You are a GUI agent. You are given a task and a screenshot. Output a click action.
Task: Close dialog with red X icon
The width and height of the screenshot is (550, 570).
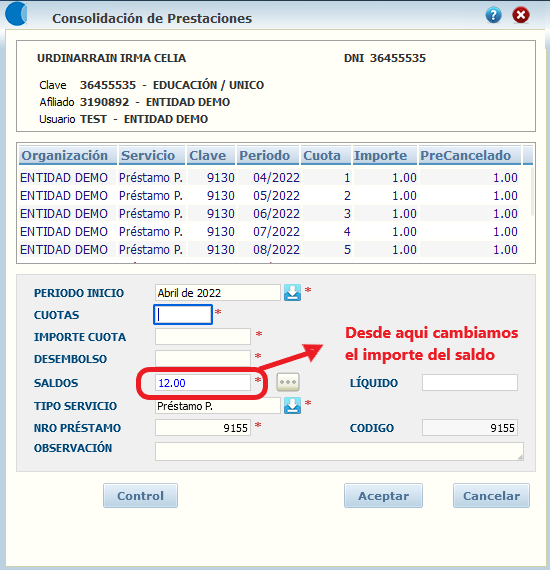click(x=521, y=15)
